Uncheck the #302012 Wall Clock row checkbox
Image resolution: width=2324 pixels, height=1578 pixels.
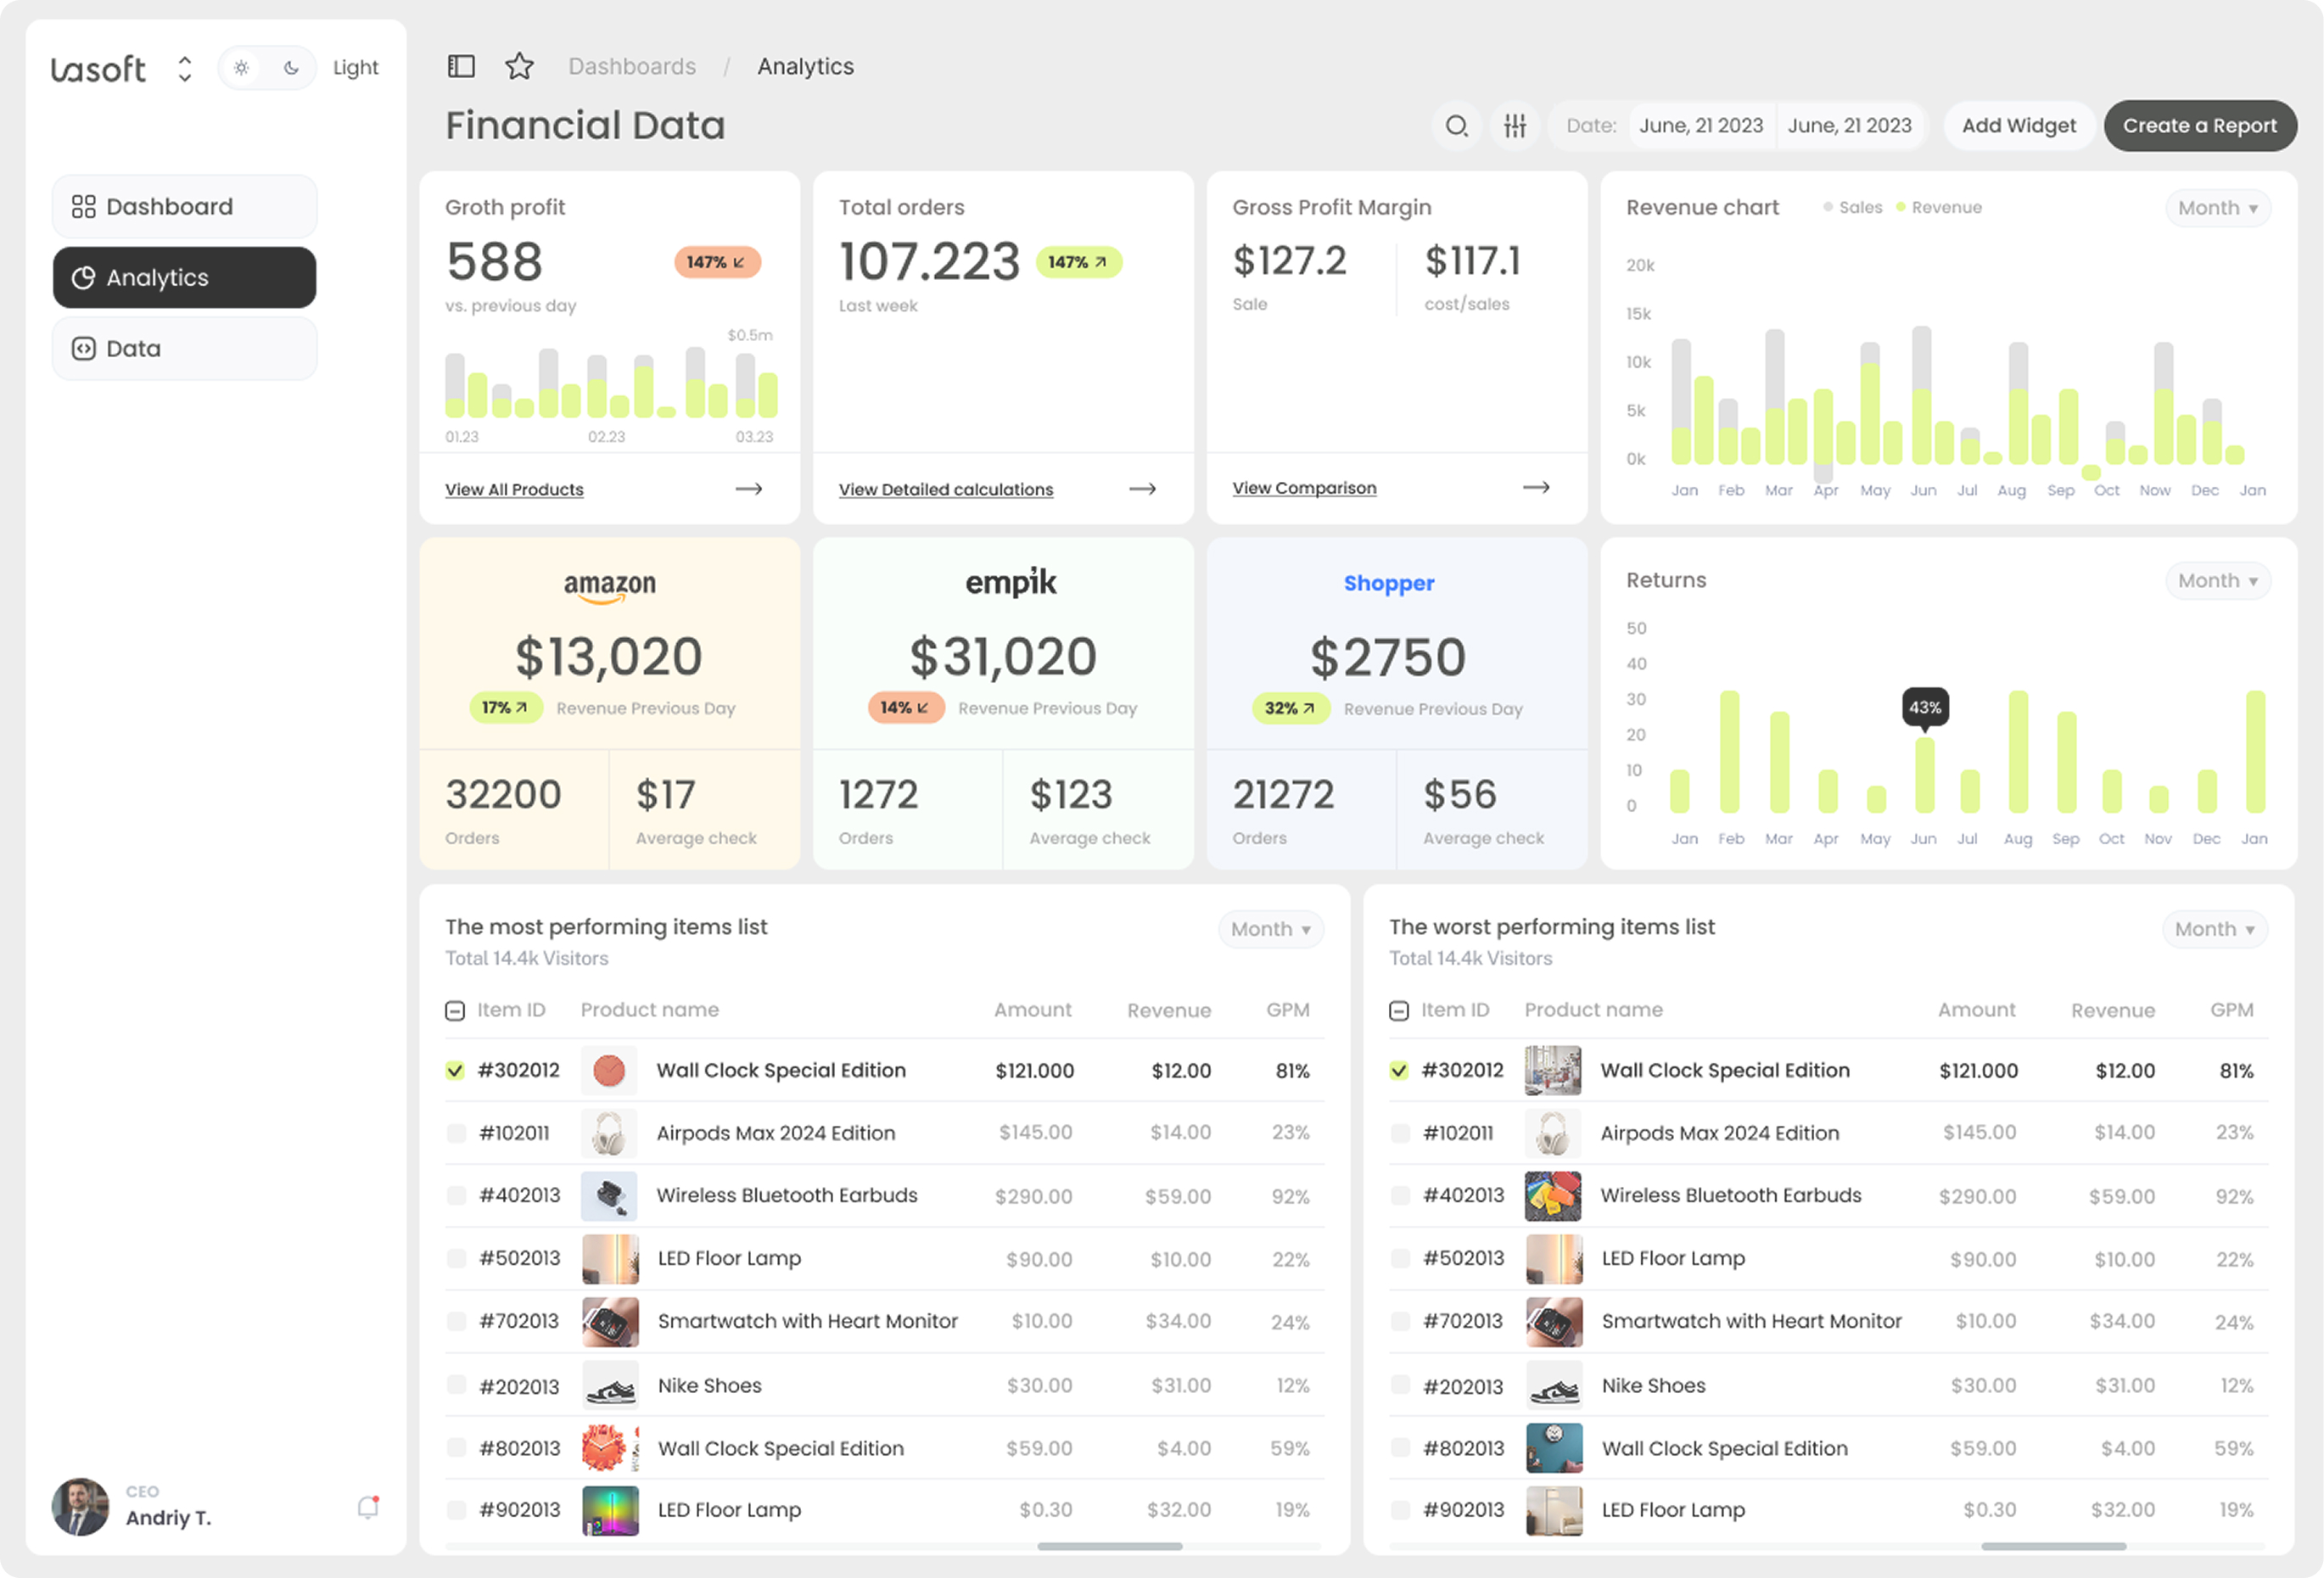(x=456, y=1069)
